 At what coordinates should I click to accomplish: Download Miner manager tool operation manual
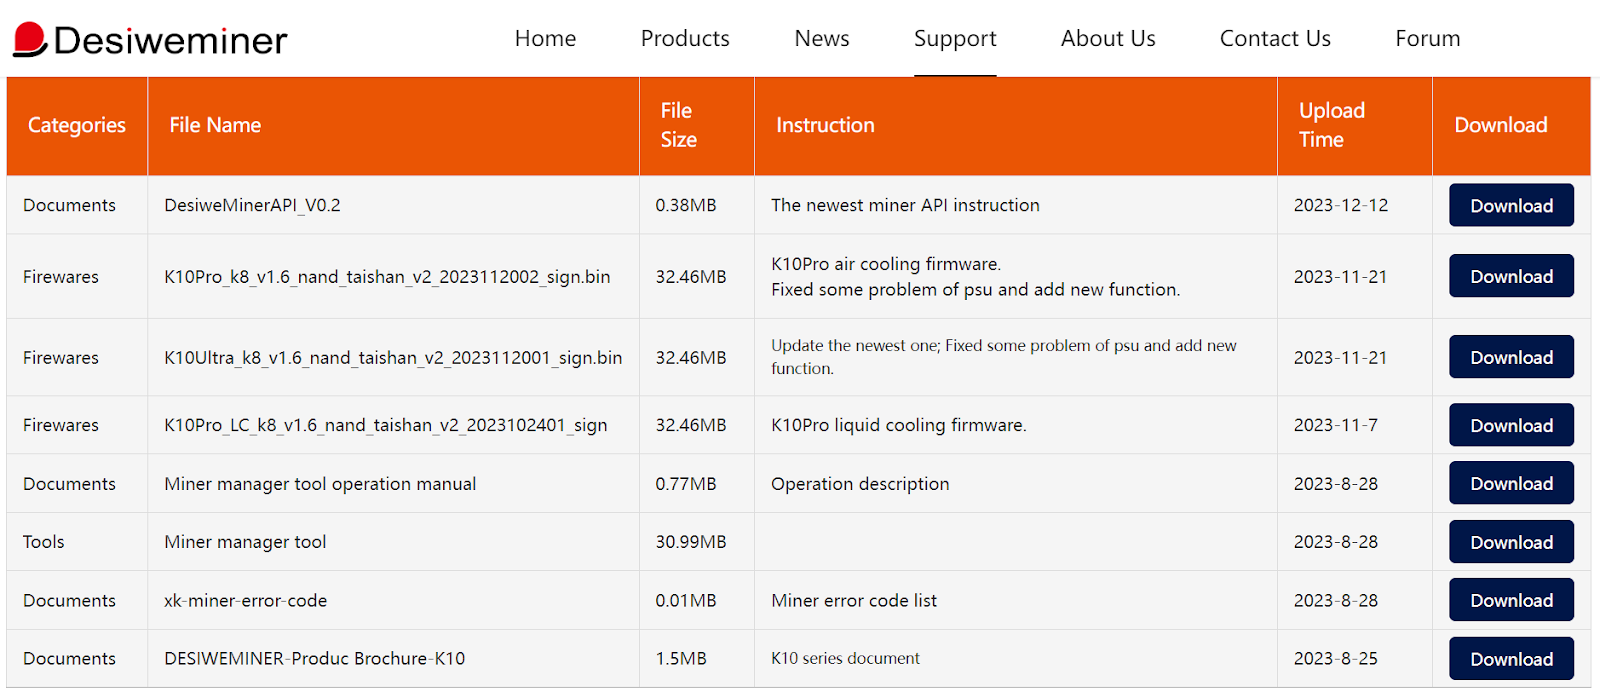point(1510,483)
